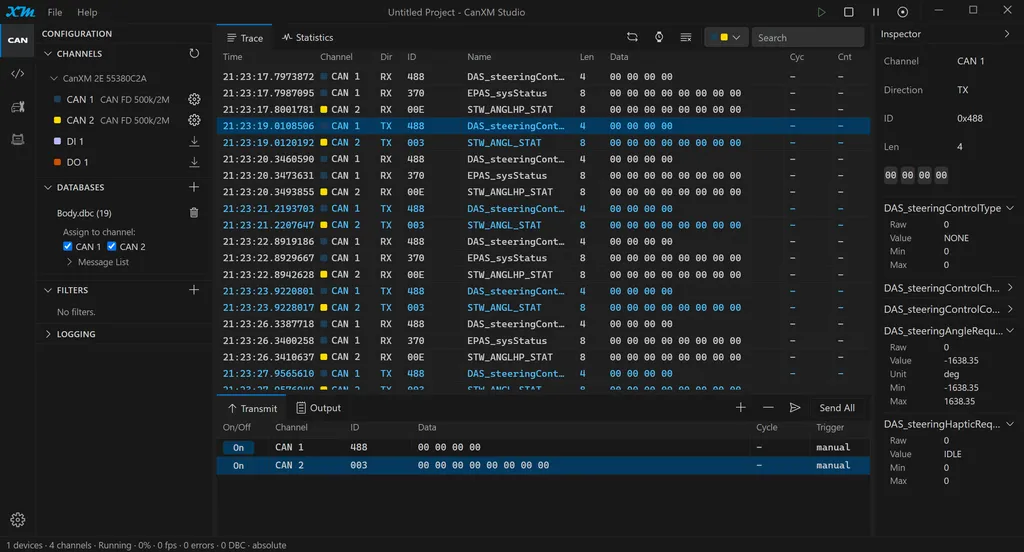Open the vehicle diagnostics sidebar icon
This screenshot has width=1024, height=552.
pos(18,107)
